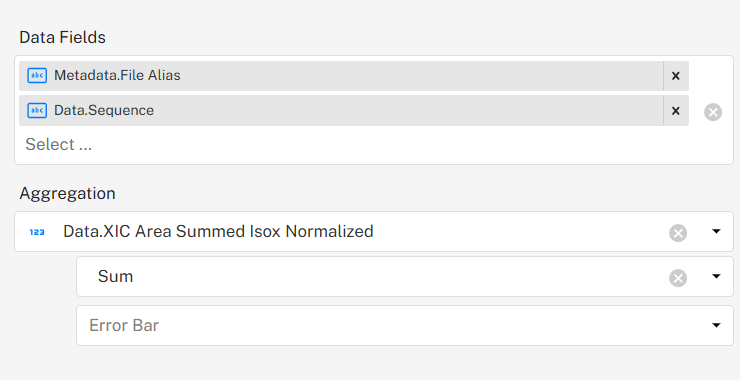Viewport: 740px width, 380px height.
Task: Remove the Data.Sequence field
Action: point(676,110)
